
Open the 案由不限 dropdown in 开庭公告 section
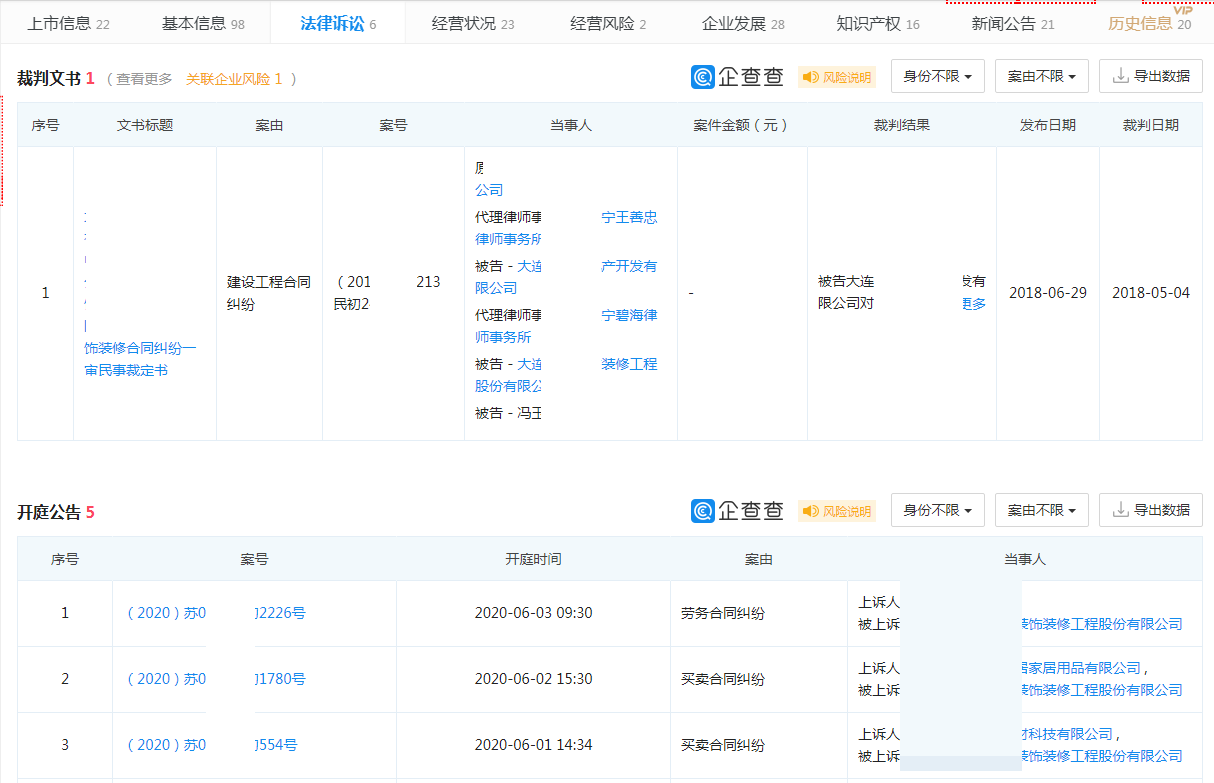1041,510
